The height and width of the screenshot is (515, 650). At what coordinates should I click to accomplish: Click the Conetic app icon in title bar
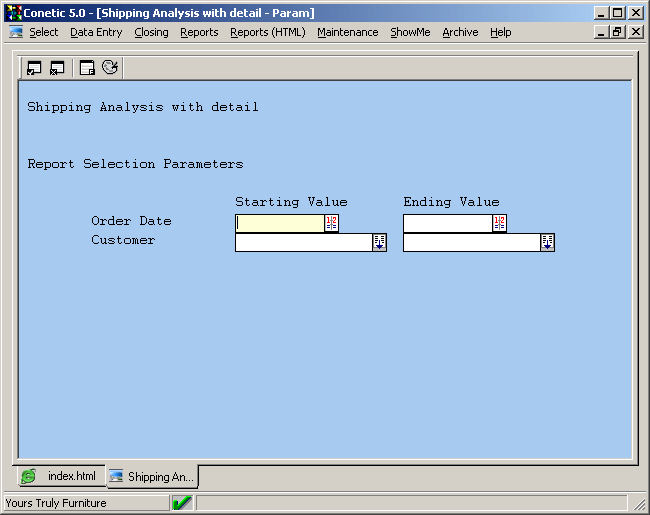pyautogui.click(x=13, y=13)
